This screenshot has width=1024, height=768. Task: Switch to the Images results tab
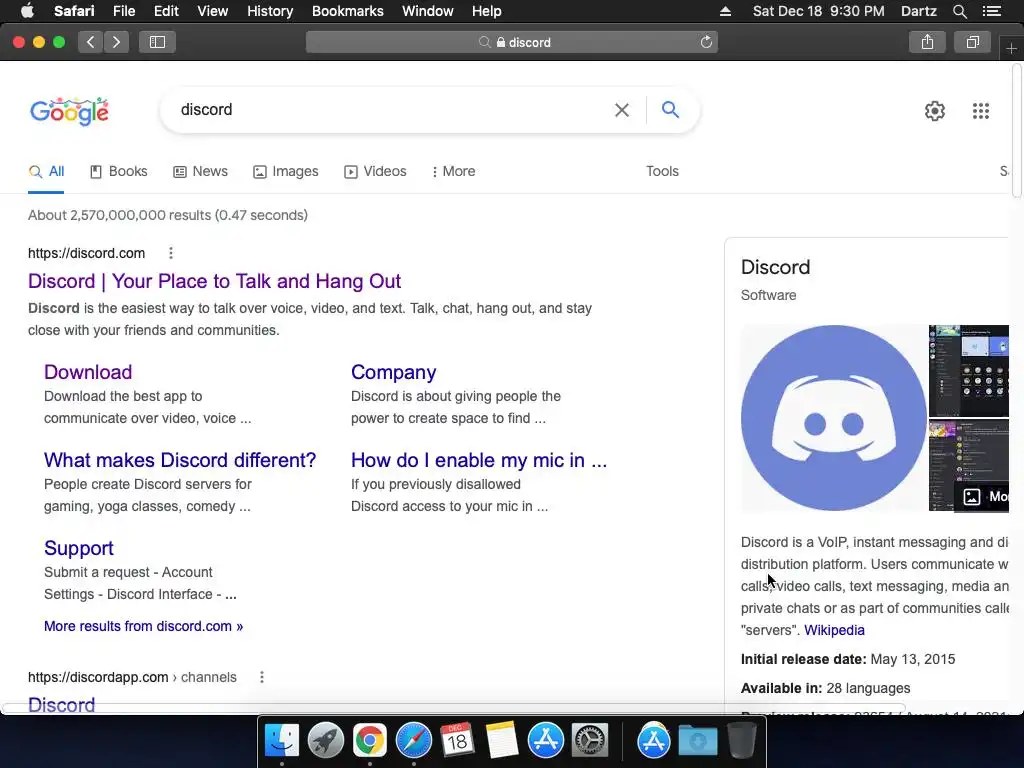pyautogui.click(x=285, y=172)
